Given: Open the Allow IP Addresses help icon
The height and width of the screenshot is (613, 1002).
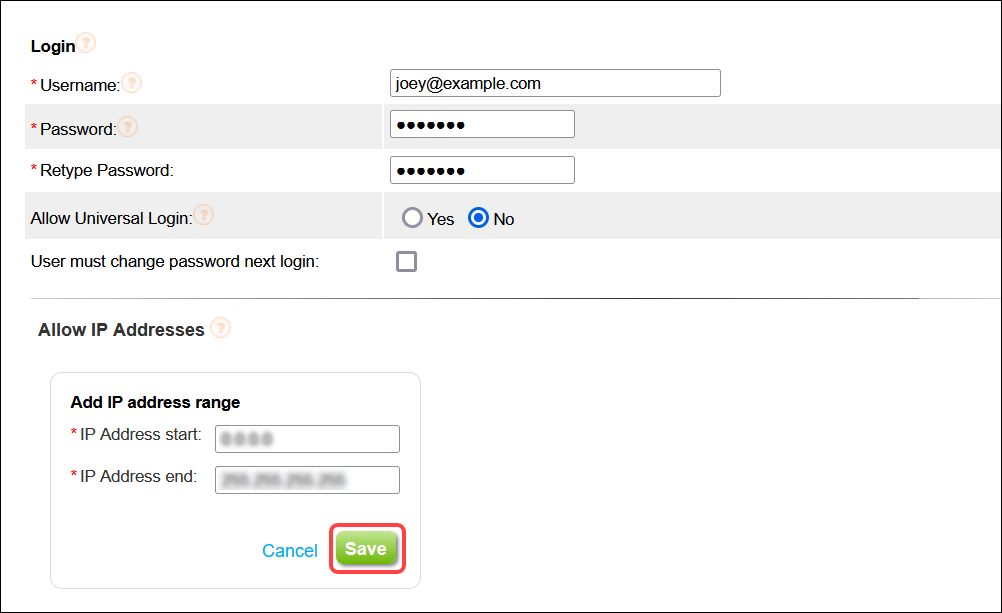Looking at the screenshot, I should tap(221, 327).
